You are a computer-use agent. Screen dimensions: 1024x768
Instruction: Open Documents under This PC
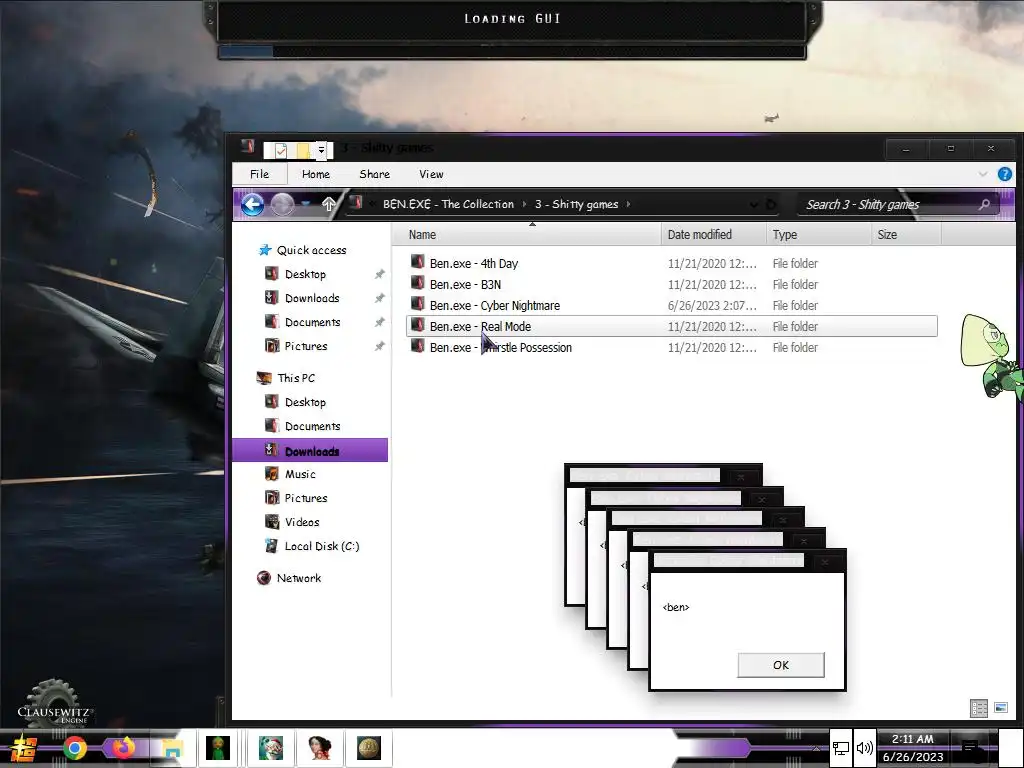click(312, 426)
